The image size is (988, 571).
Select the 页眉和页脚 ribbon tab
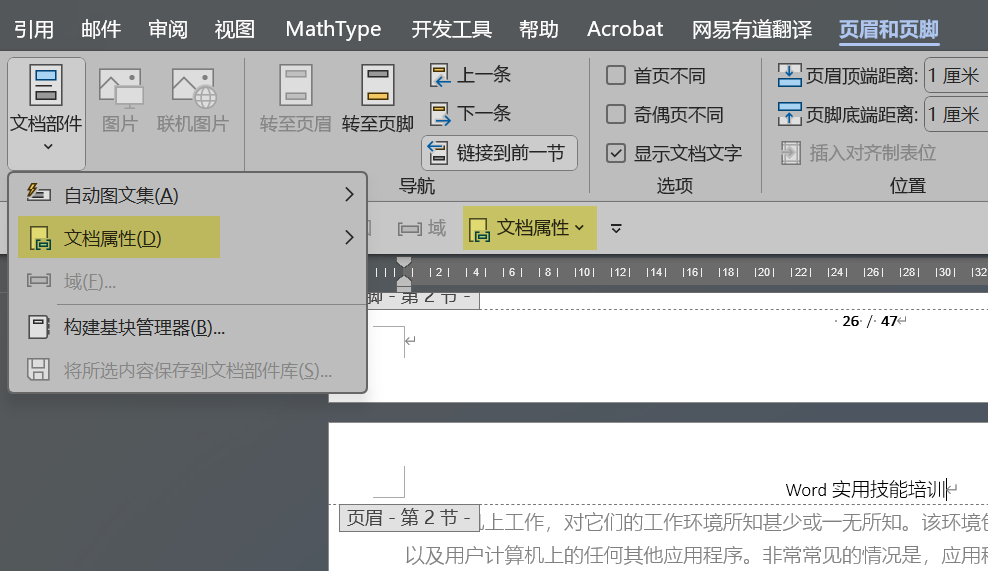[x=889, y=29]
